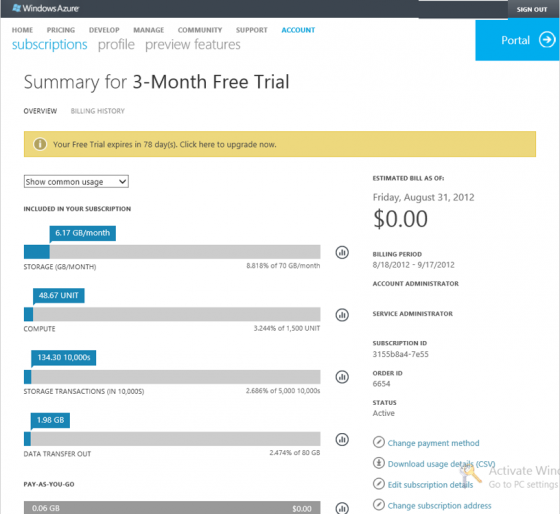Click the Data Transfer Out progress bar
Image resolution: width=560 pixels, height=514 pixels.
coord(172,439)
